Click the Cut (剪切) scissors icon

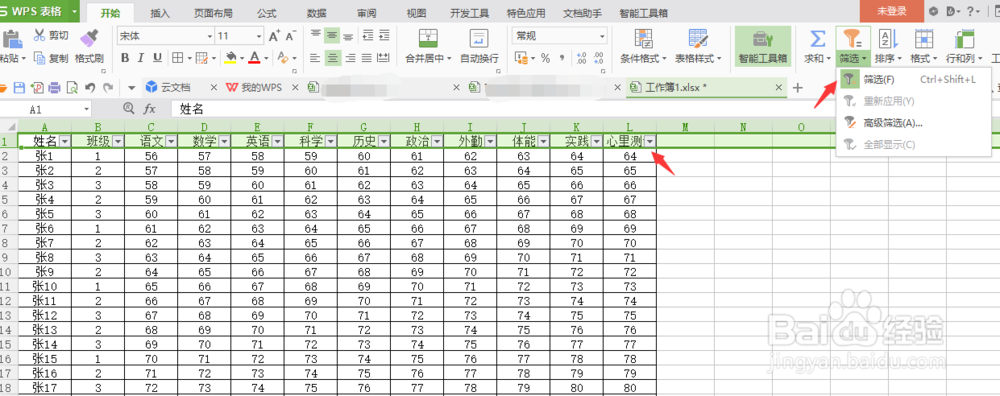(x=40, y=36)
